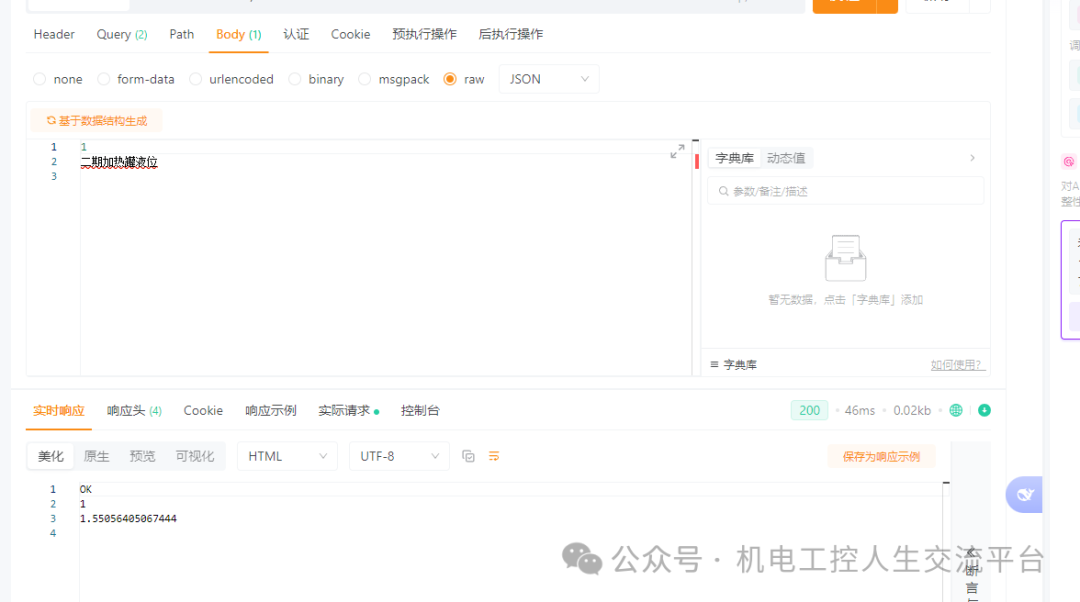Open the Path tab
This screenshot has height=602, width=1080.
coord(182,34)
